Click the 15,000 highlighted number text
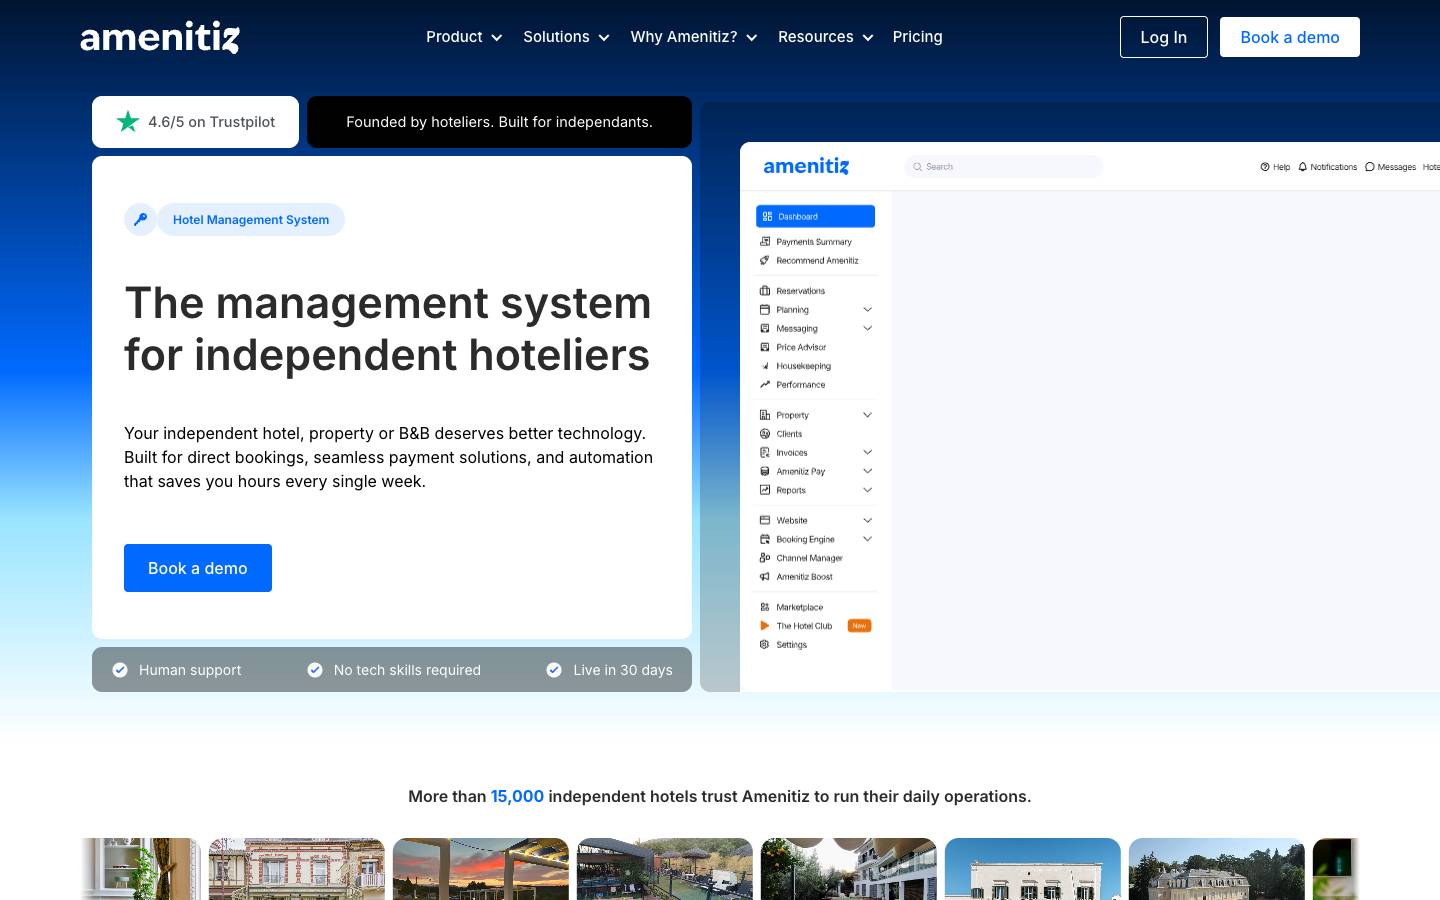The image size is (1440, 900). [x=517, y=796]
